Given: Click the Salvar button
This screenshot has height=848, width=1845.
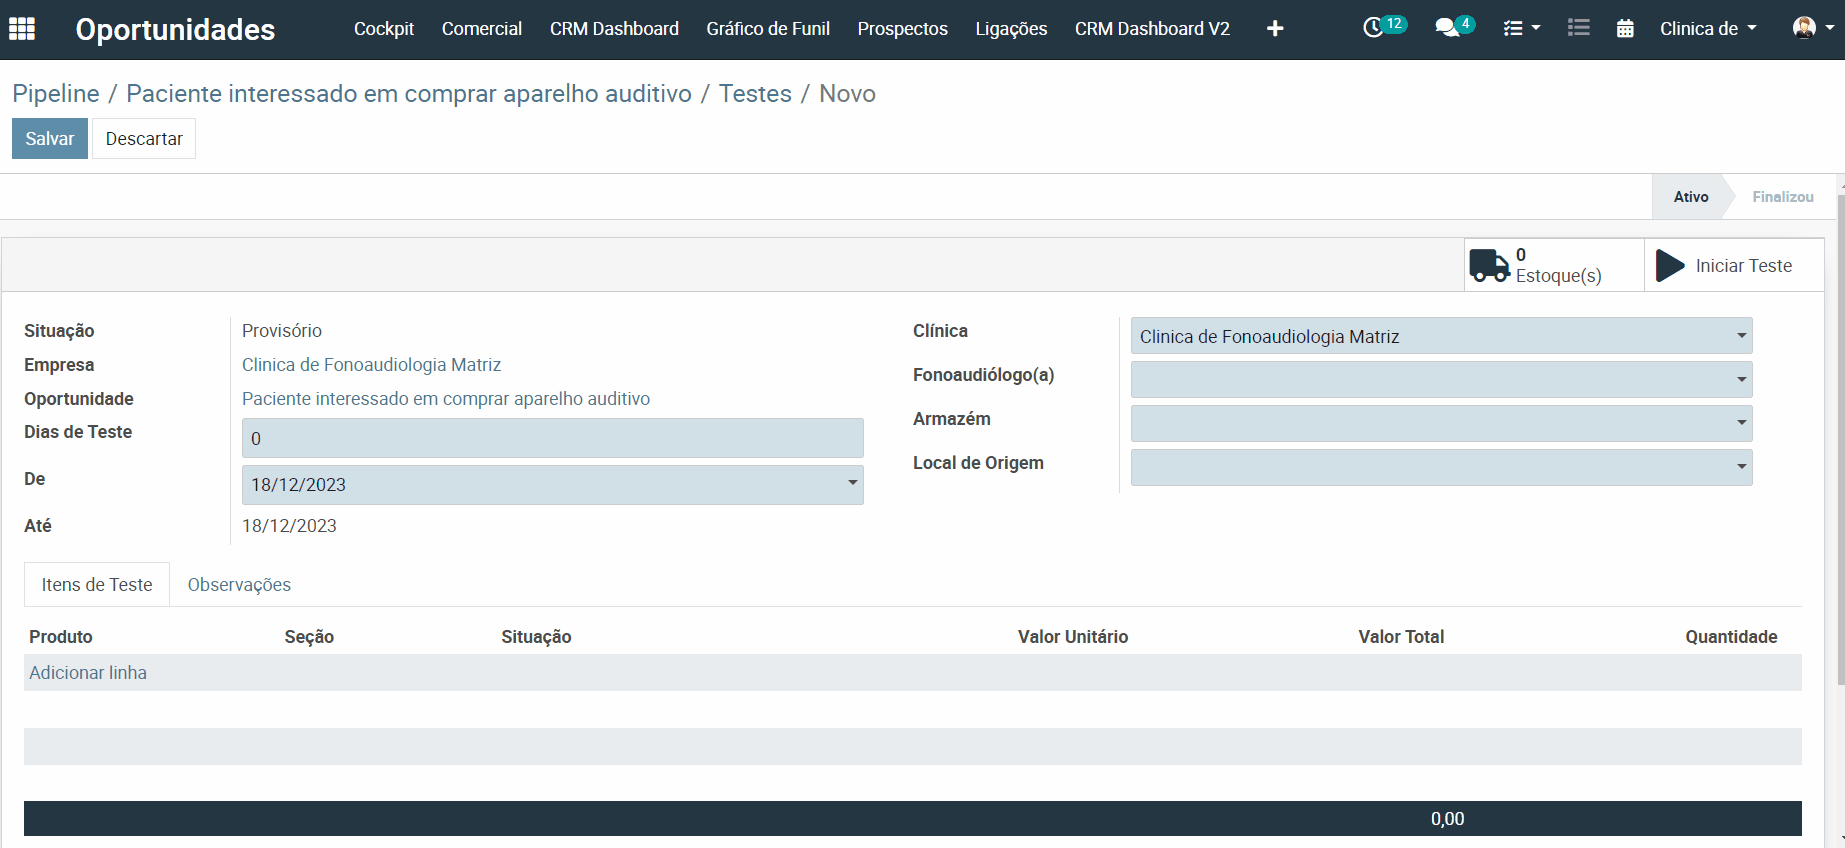Looking at the screenshot, I should point(50,139).
